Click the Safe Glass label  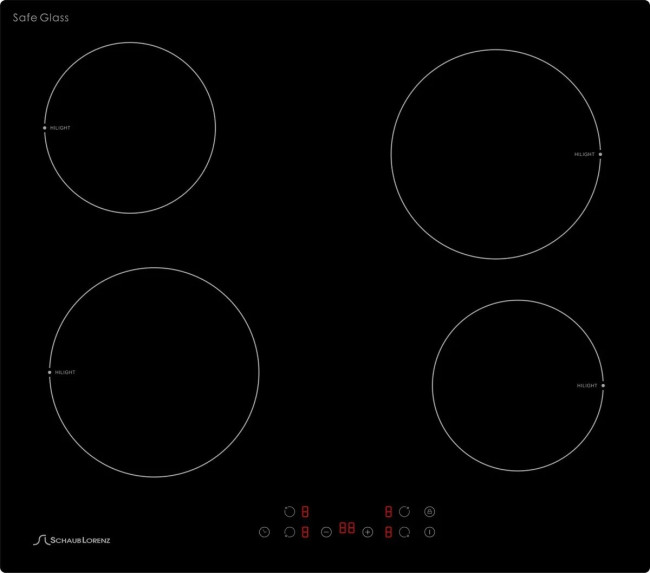tap(41, 17)
